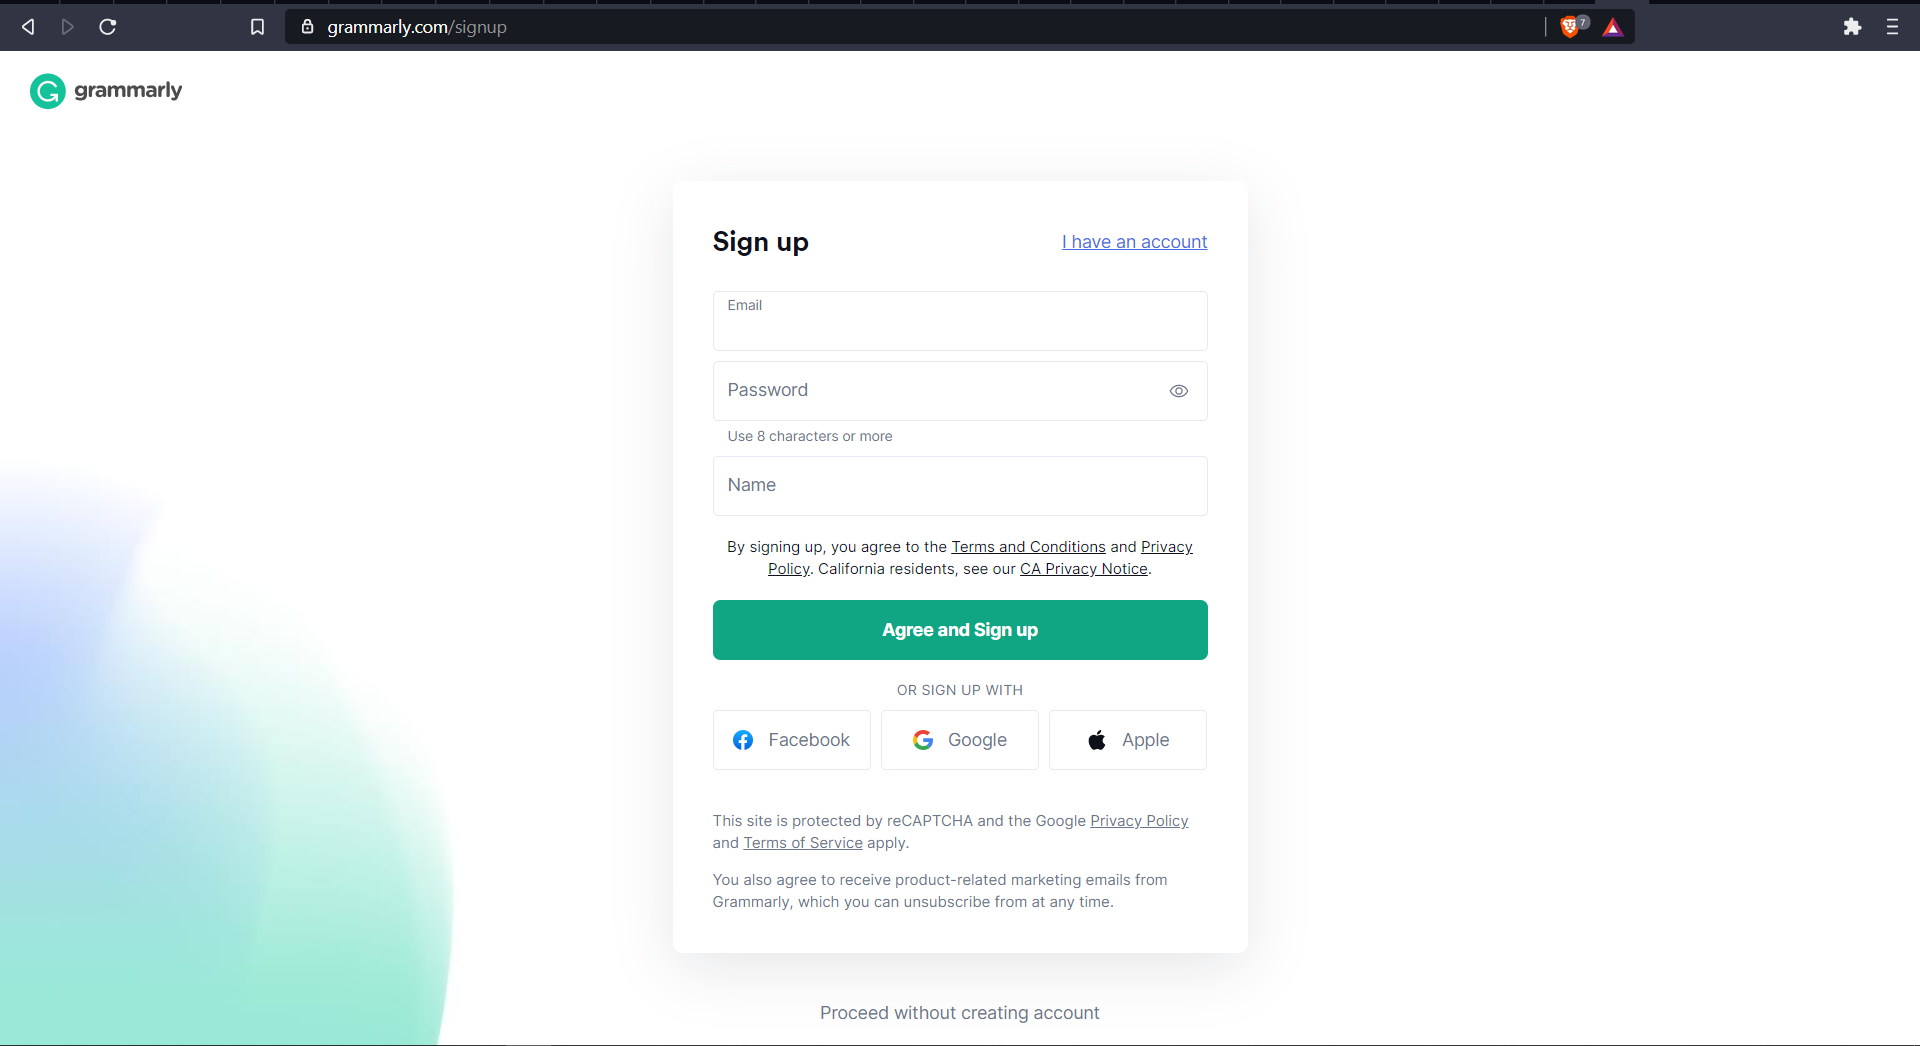Click the Grammarly logo icon
This screenshot has height=1046, width=1920.
pyautogui.click(x=47, y=91)
